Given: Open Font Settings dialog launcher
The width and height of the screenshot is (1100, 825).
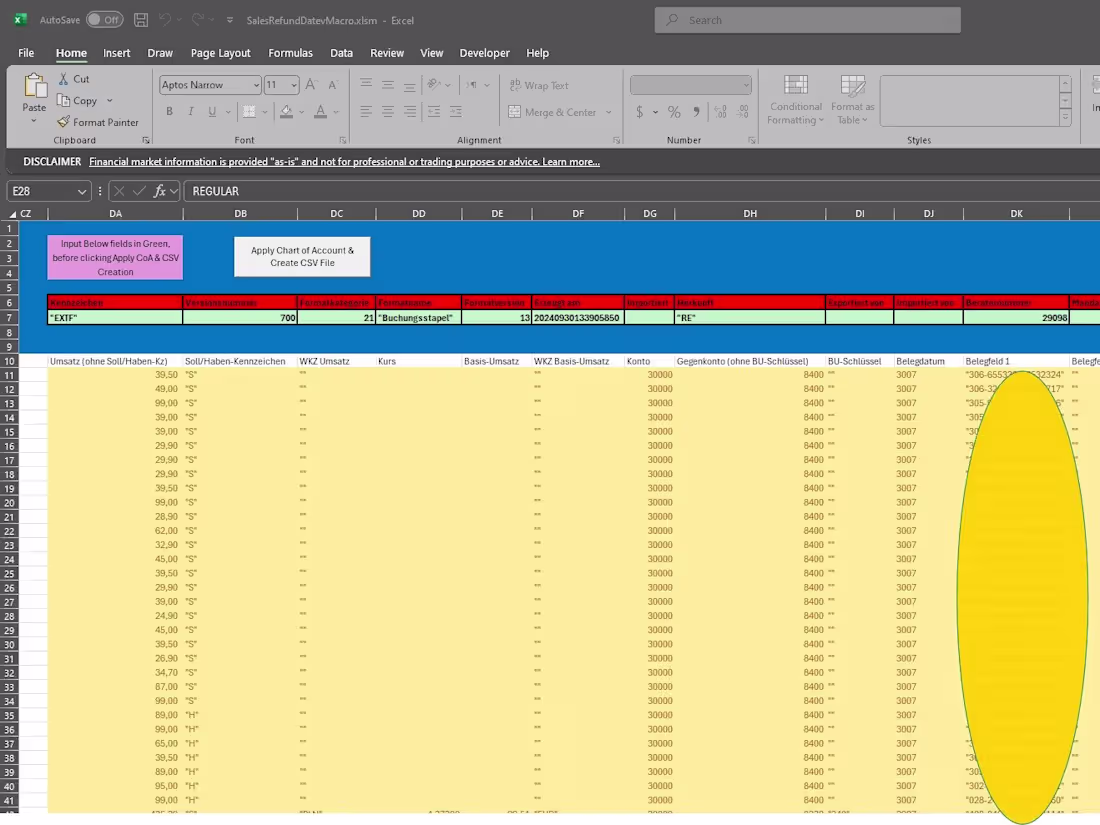Looking at the screenshot, I should [342, 140].
